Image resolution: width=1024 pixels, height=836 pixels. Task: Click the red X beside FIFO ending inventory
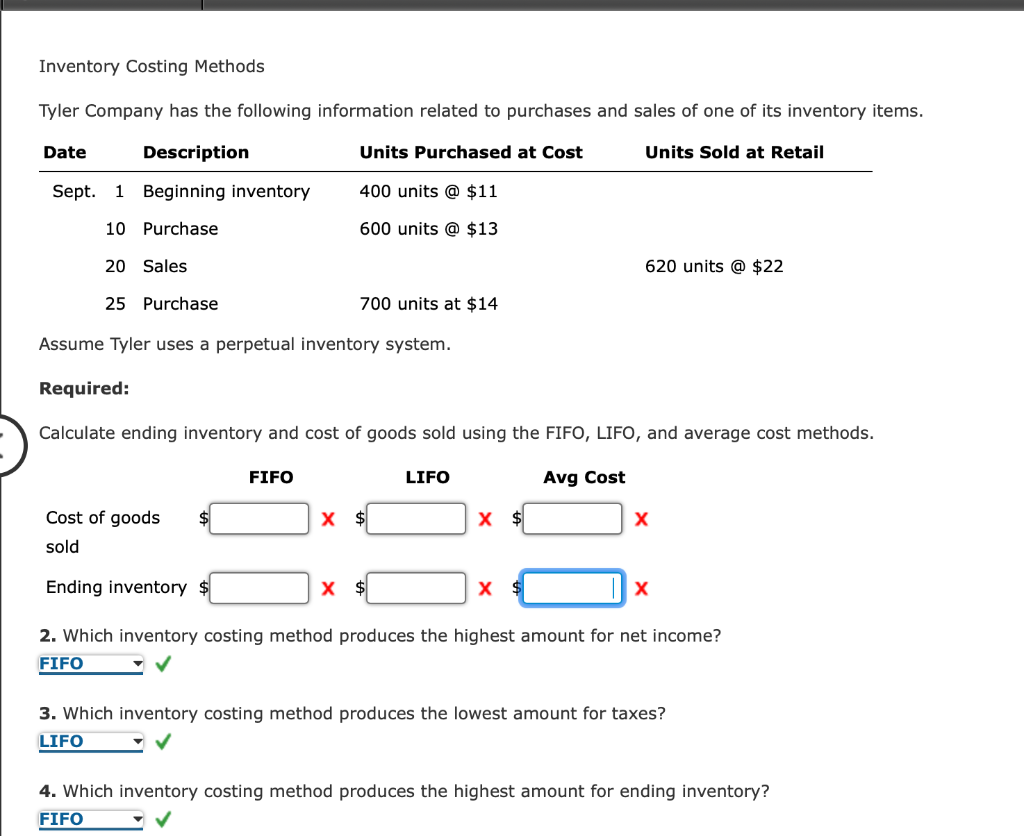point(328,588)
